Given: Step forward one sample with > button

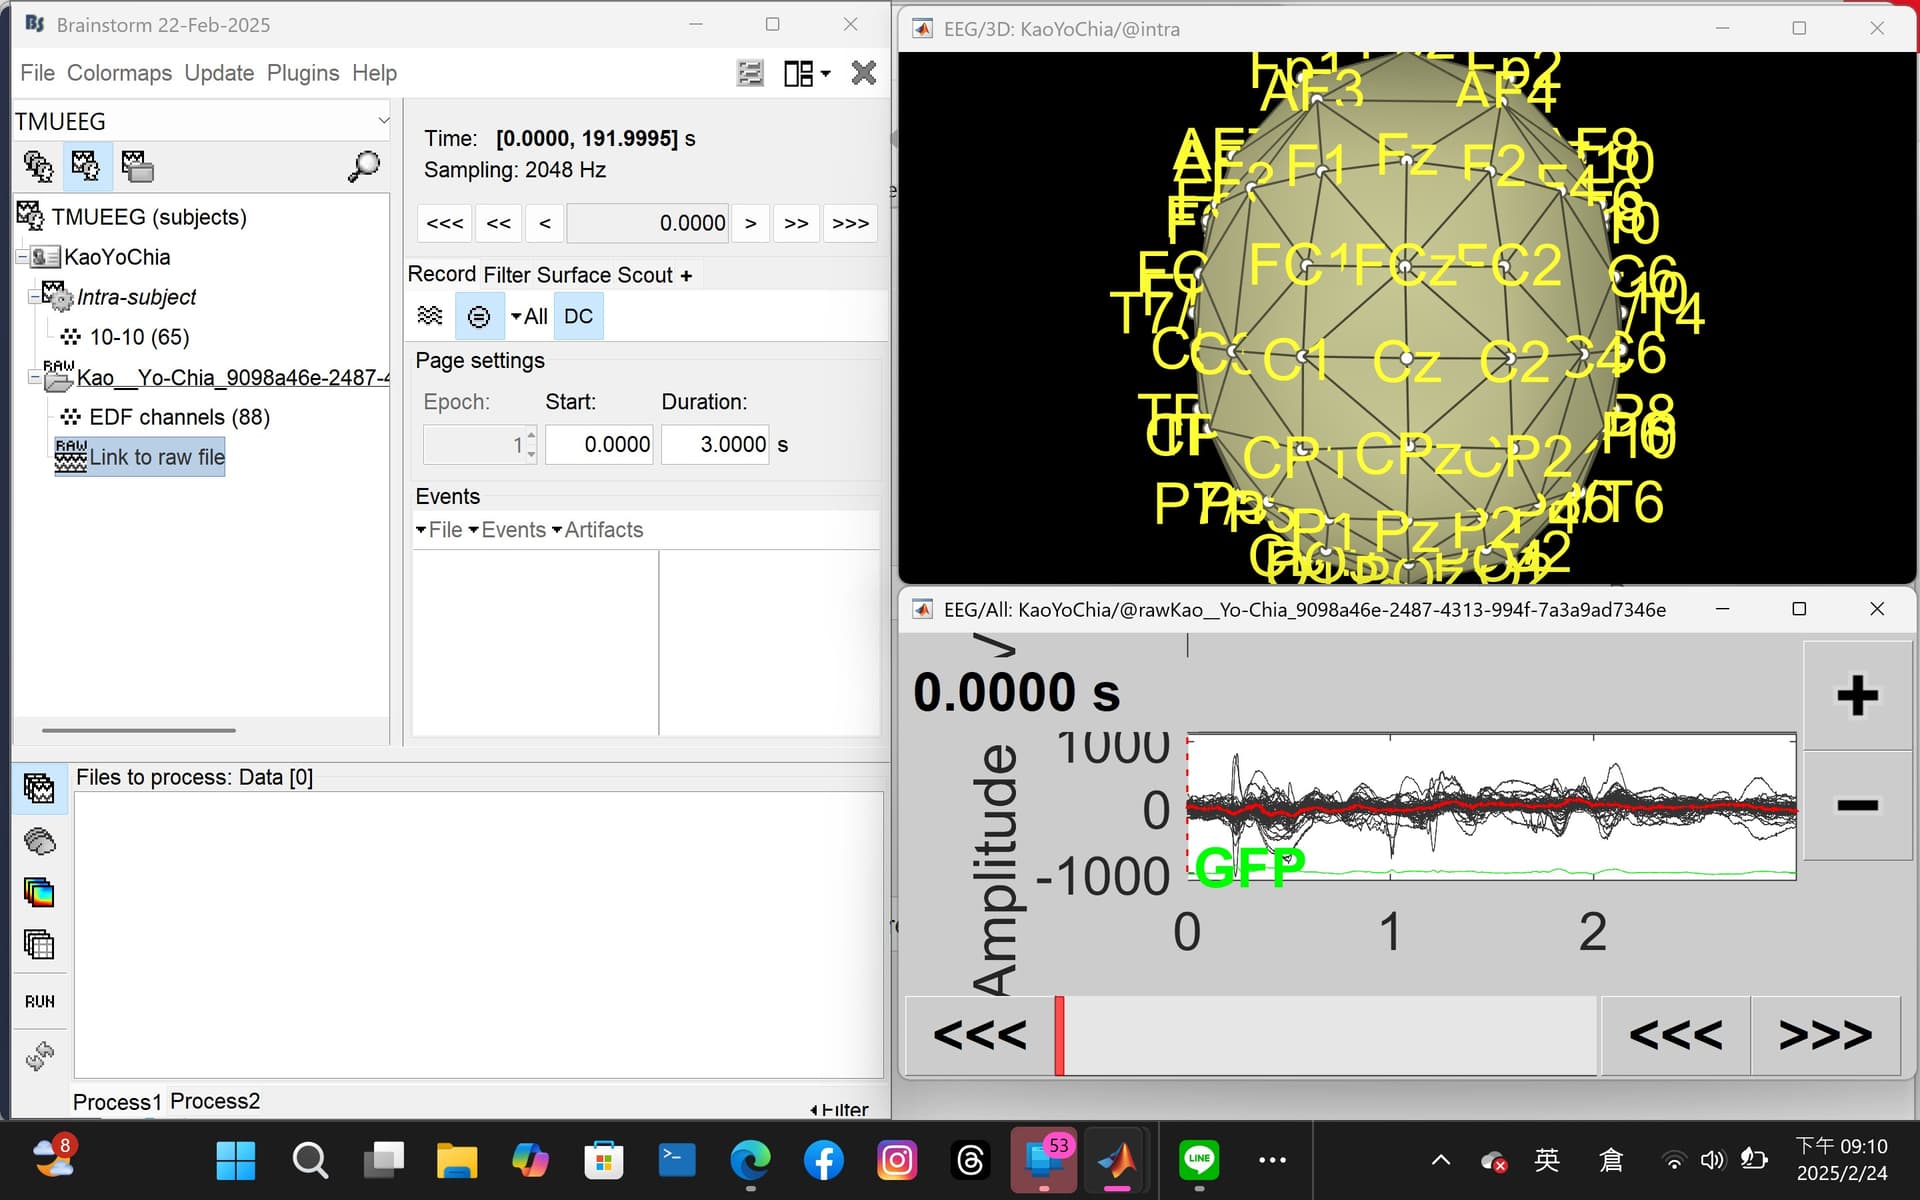Looking at the screenshot, I should (x=750, y=223).
